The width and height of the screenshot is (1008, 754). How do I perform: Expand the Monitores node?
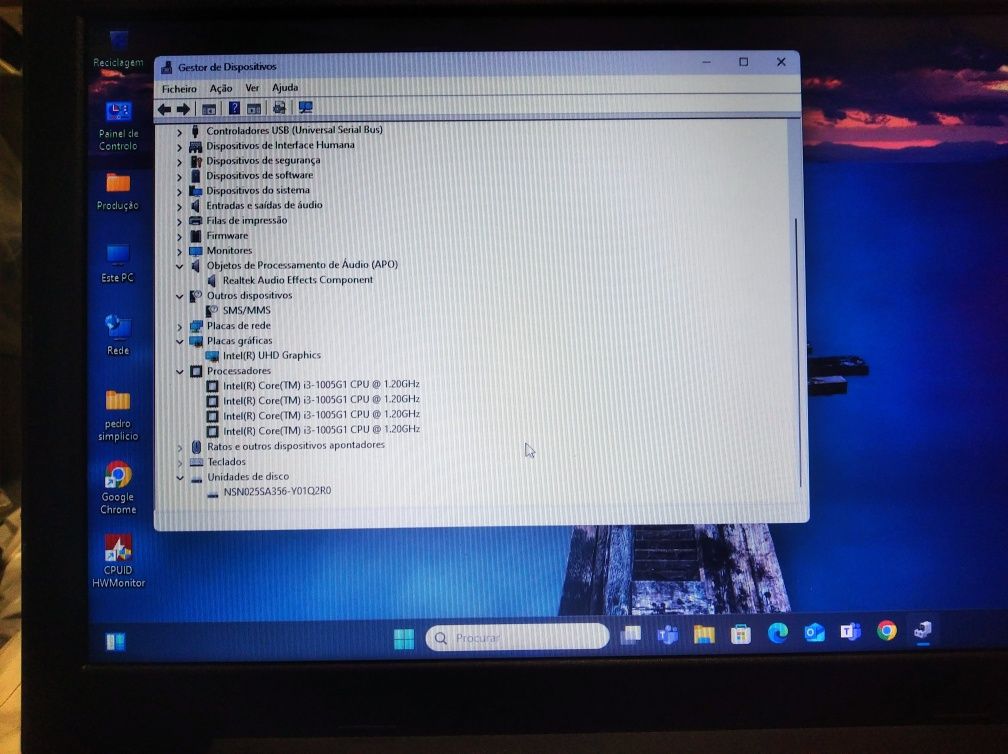(179, 251)
